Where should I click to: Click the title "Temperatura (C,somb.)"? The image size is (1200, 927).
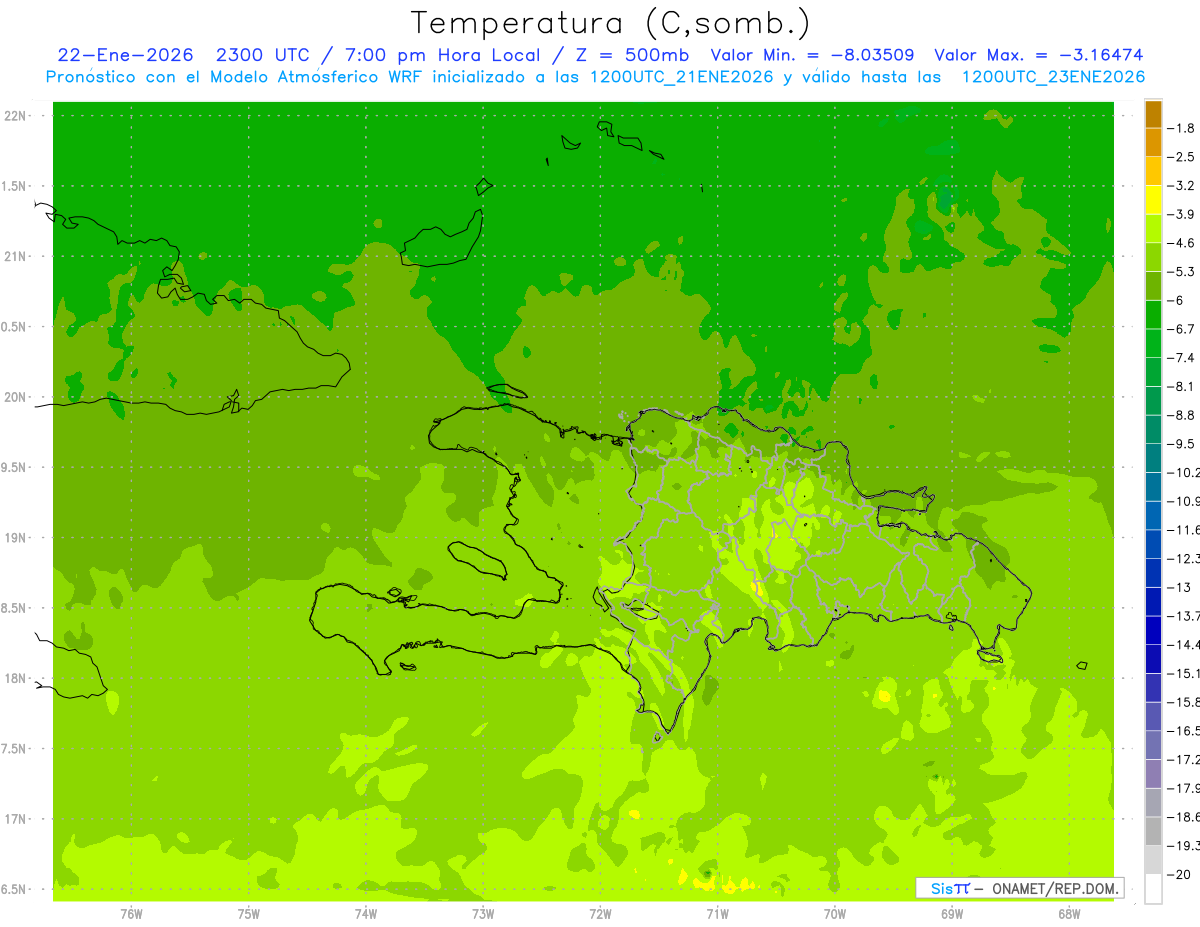(x=611, y=23)
